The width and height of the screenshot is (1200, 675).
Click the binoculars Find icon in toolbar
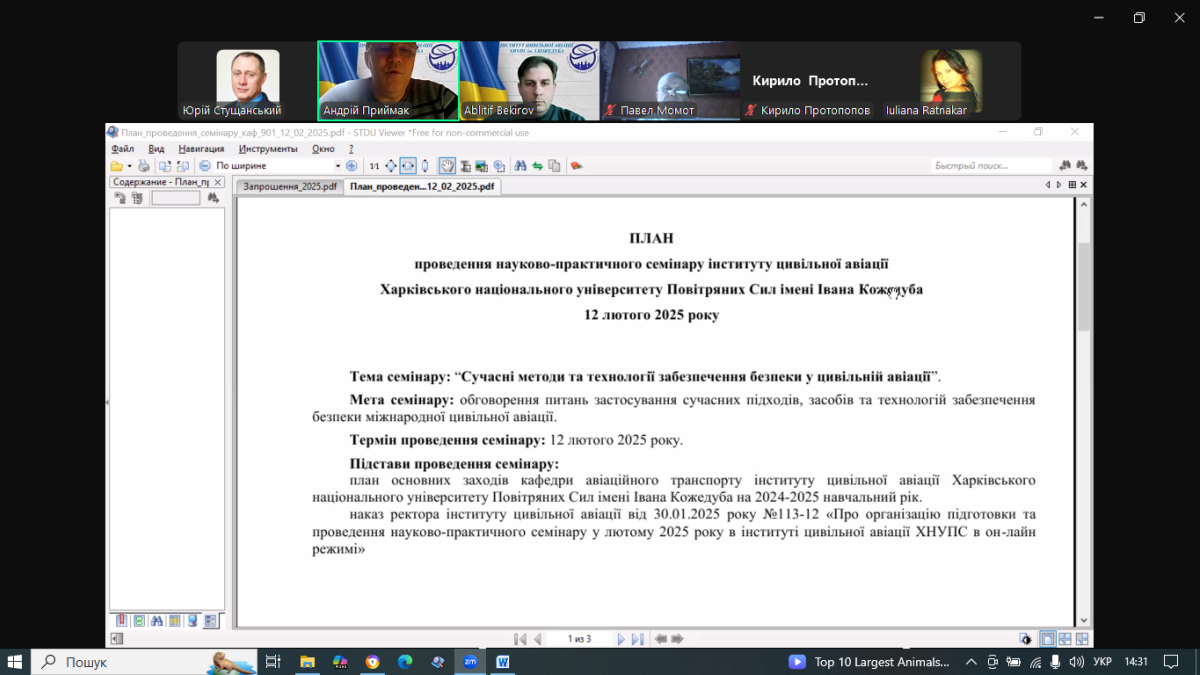pyautogui.click(x=520, y=166)
